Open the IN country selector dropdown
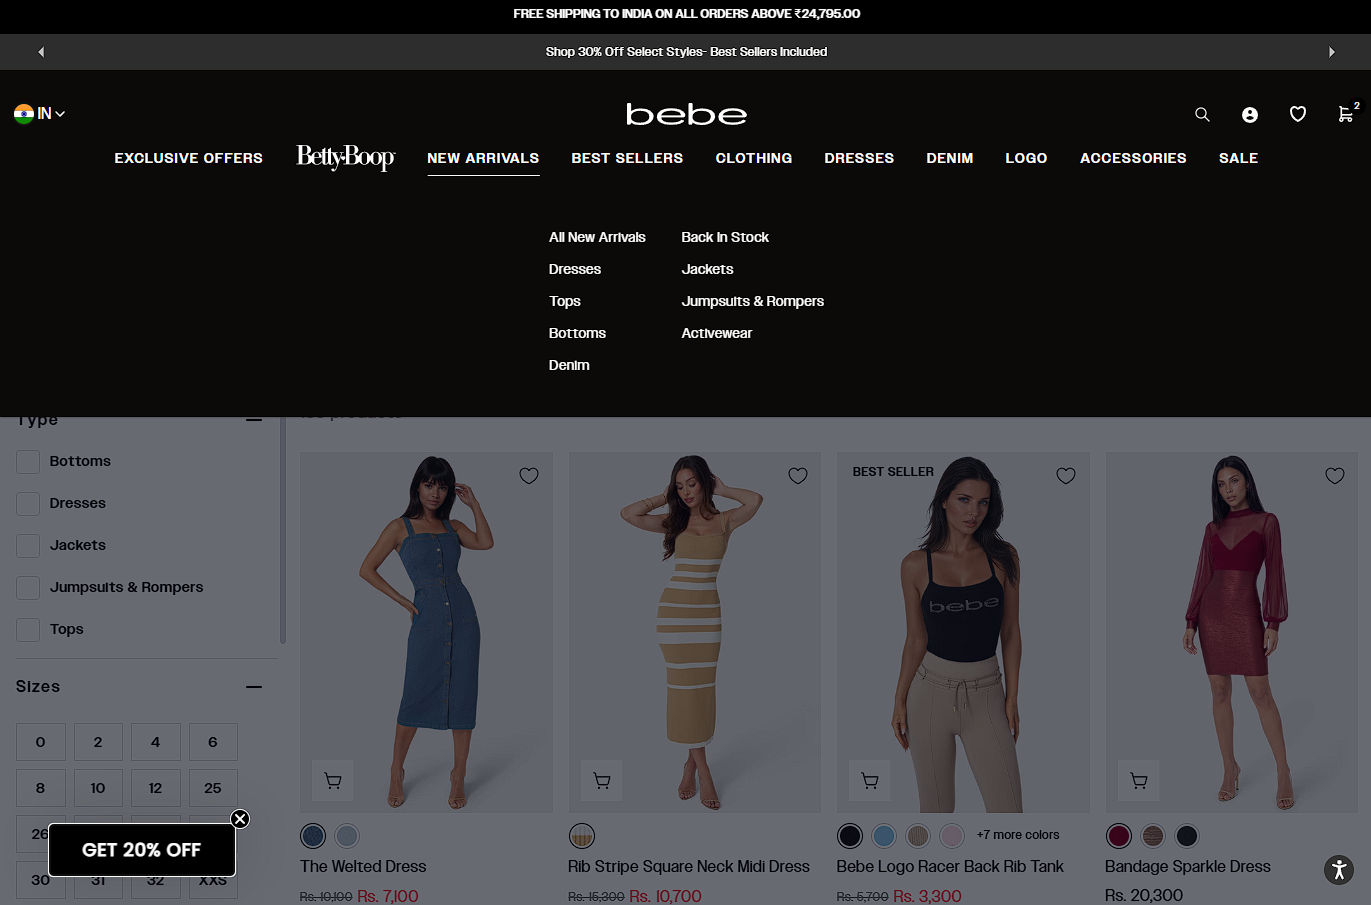1371x905 pixels. [40, 114]
